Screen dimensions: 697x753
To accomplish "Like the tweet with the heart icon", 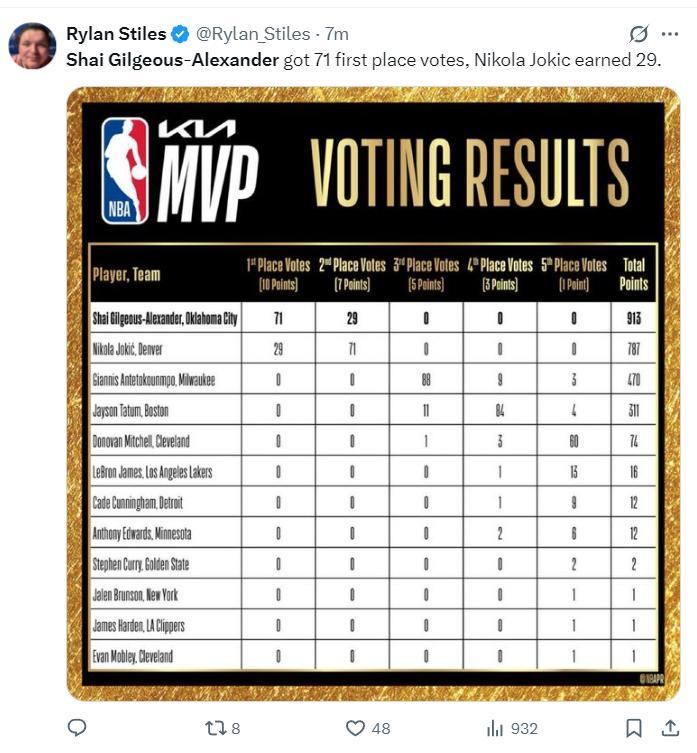I will tap(355, 728).
